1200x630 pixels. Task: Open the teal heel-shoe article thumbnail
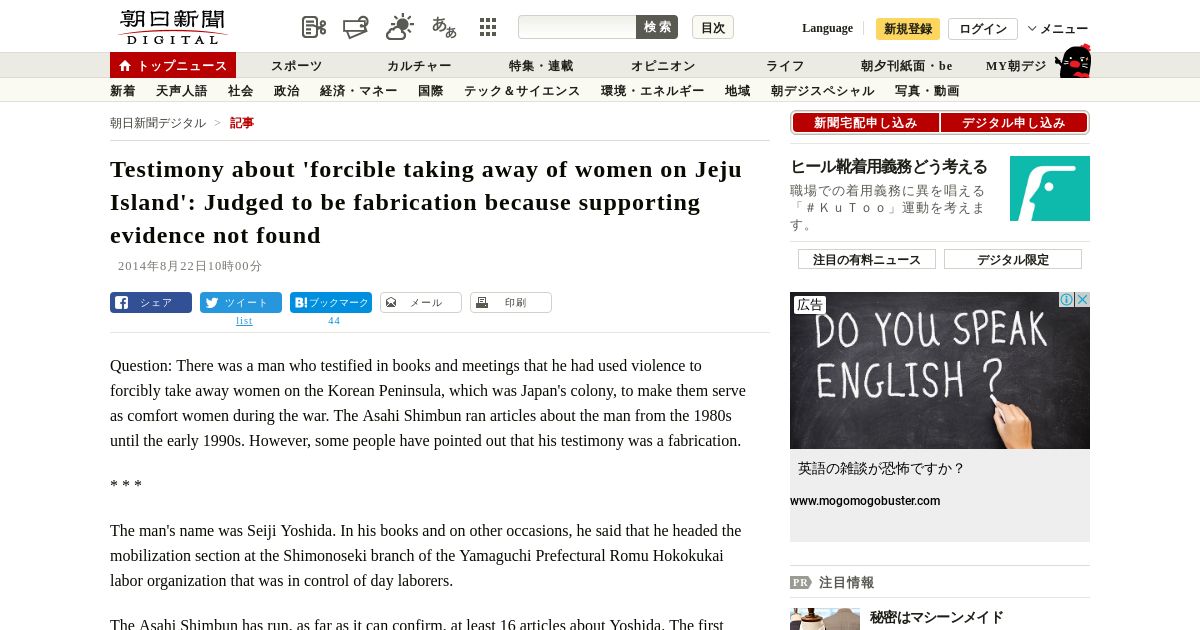click(1050, 188)
